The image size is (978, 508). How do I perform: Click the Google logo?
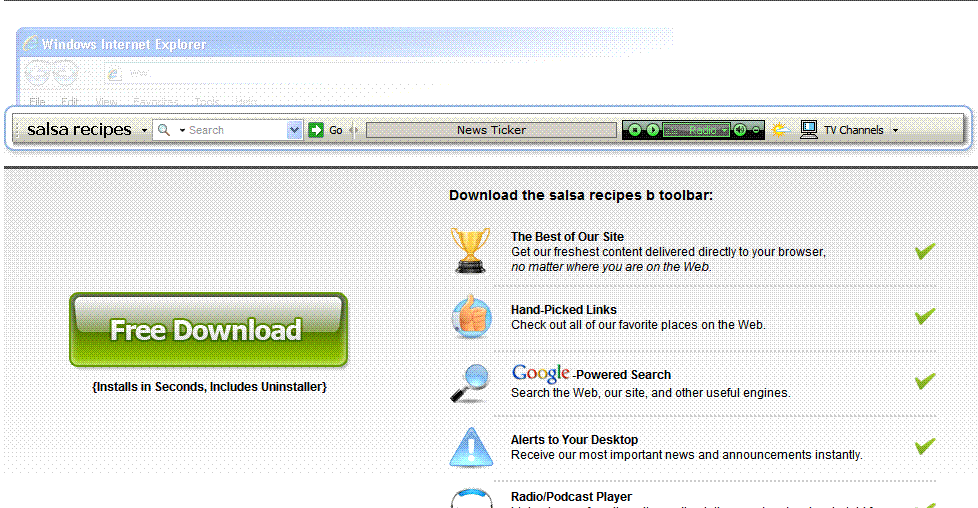pyautogui.click(x=540, y=374)
